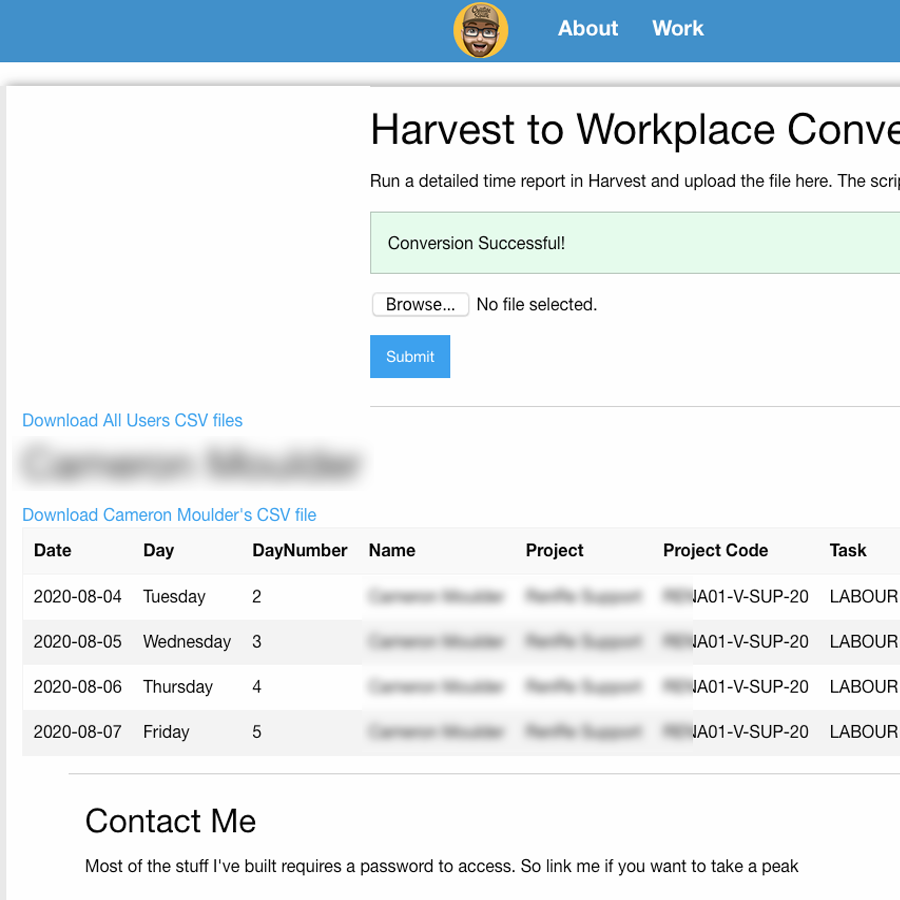Click the 'No file selected.' label
900x900 pixels.
tap(536, 305)
